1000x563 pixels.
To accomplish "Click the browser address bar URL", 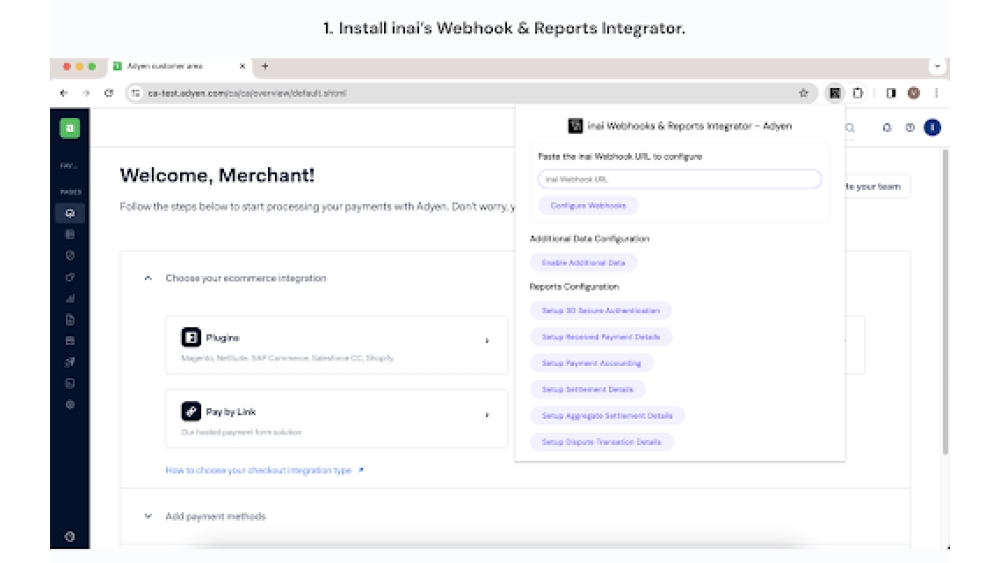I will pyautogui.click(x=247, y=93).
